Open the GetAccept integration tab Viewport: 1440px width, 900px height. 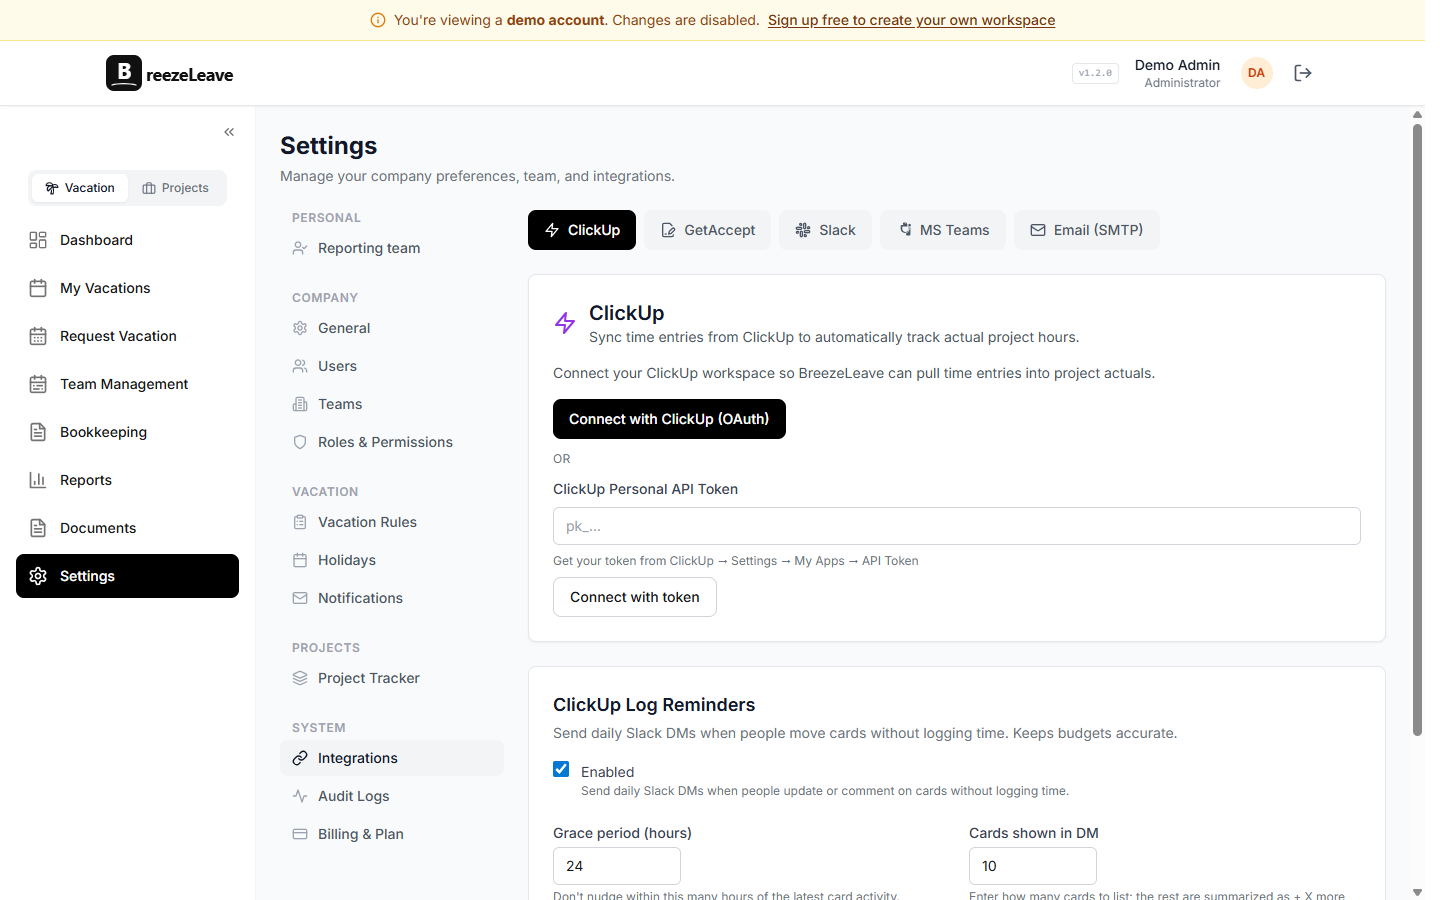tap(708, 230)
